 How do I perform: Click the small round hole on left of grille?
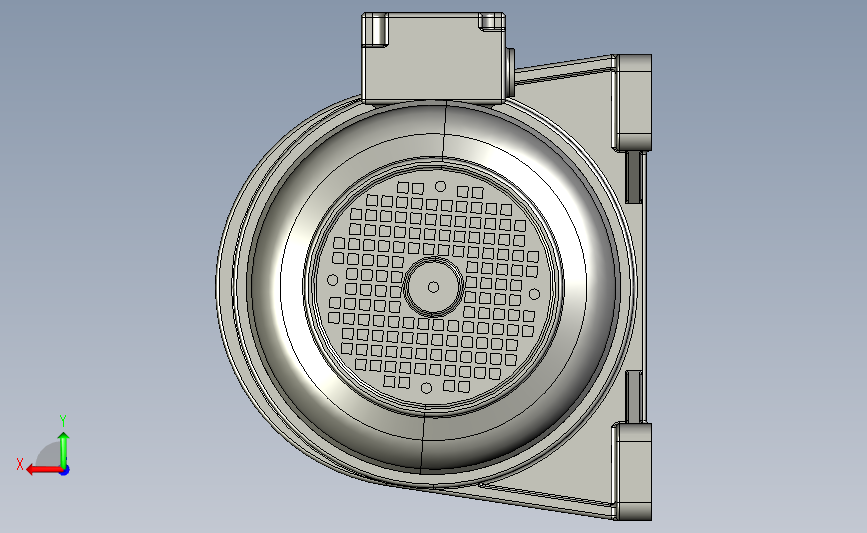332,280
